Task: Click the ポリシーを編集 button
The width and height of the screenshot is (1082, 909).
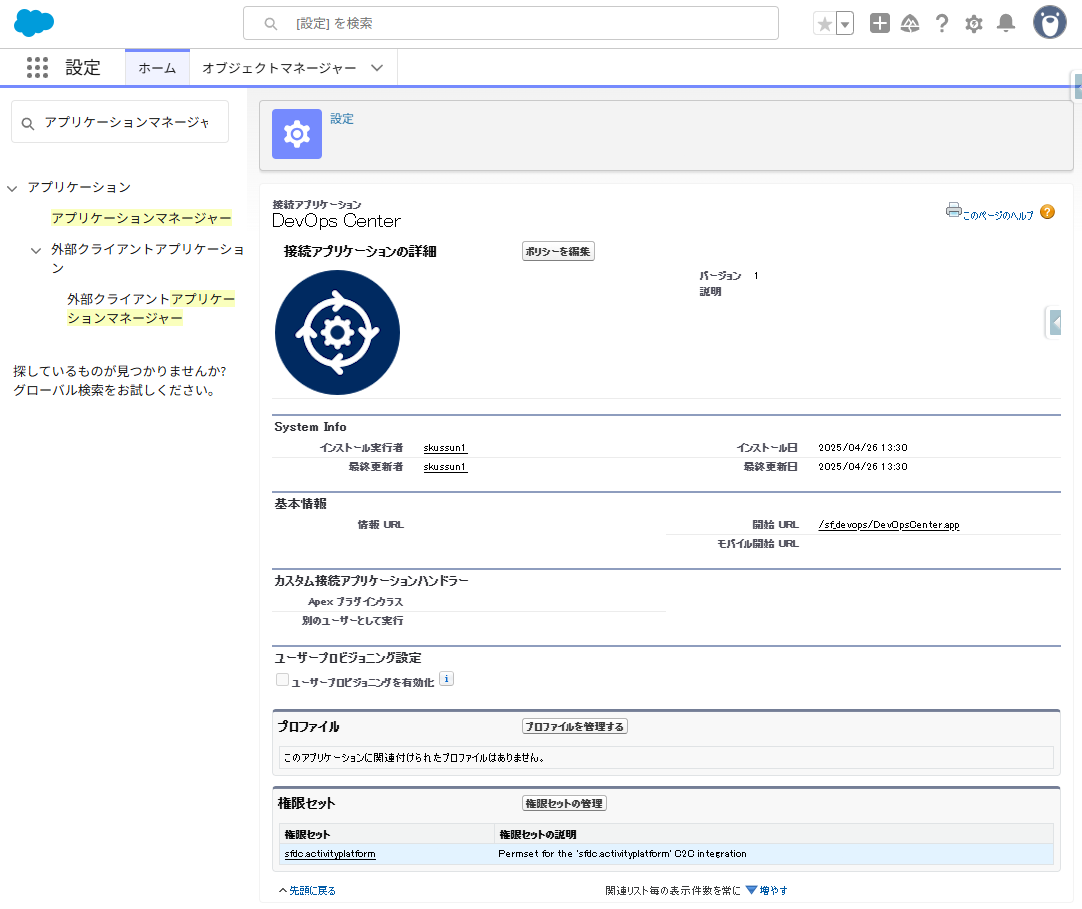Action: pos(558,251)
